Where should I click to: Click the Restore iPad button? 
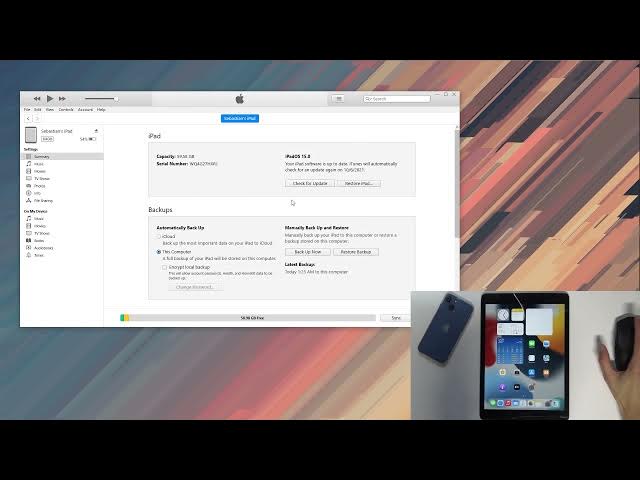[359, 184]
